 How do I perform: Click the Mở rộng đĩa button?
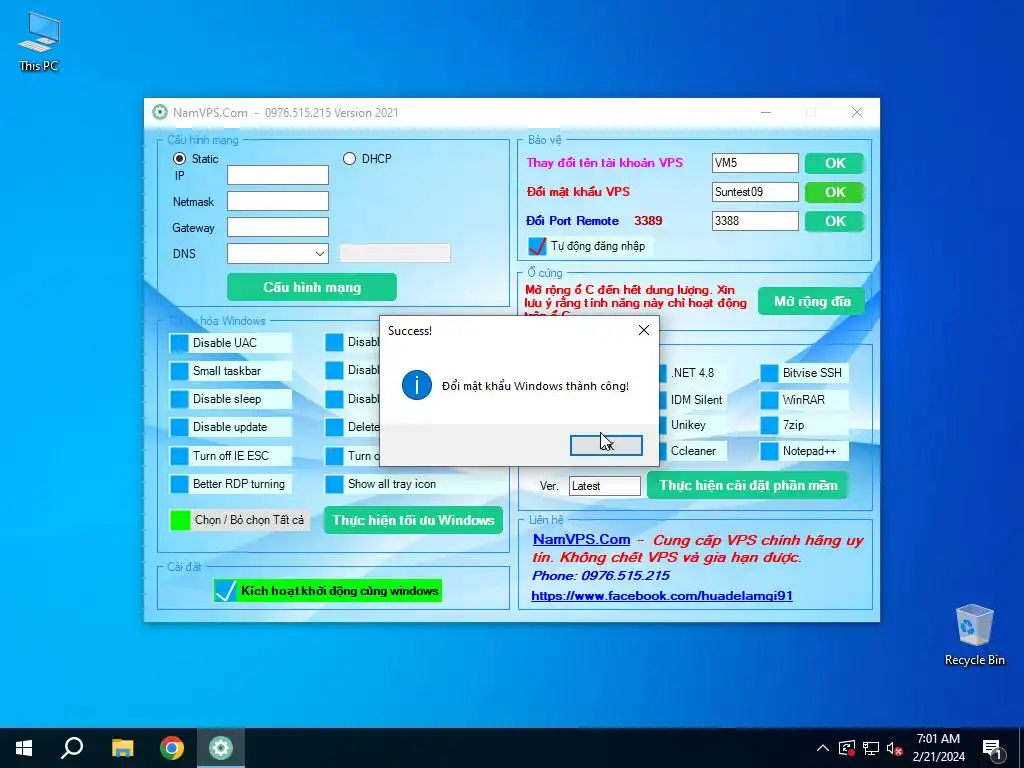[812, 301]
